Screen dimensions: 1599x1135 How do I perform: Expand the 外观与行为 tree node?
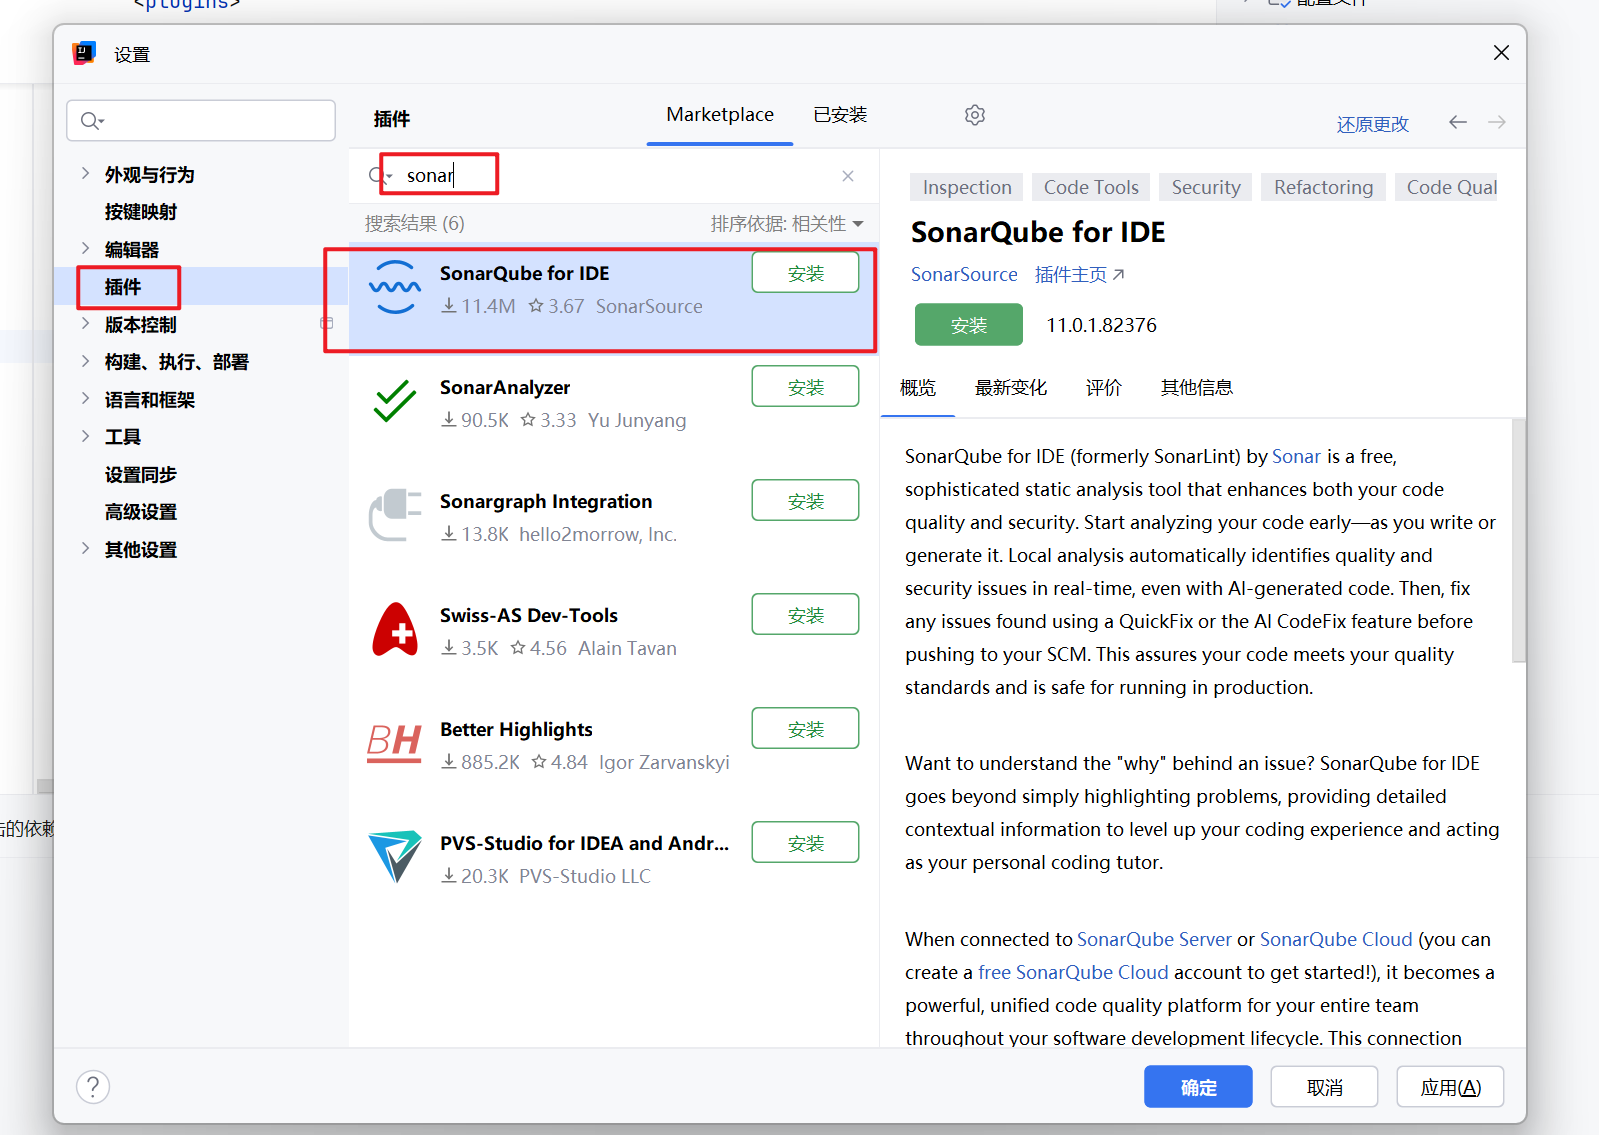[x=86, y=173]
